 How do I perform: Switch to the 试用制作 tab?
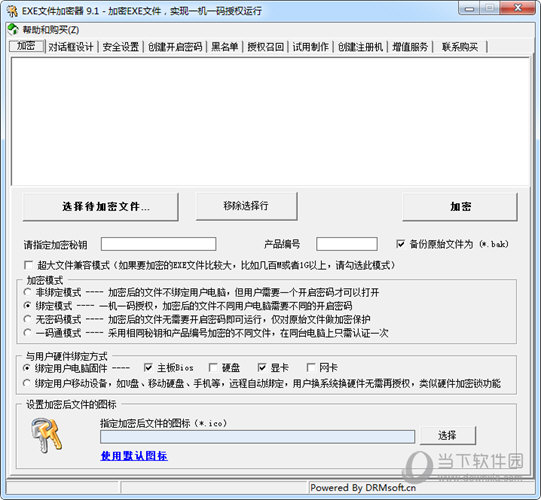311,47
